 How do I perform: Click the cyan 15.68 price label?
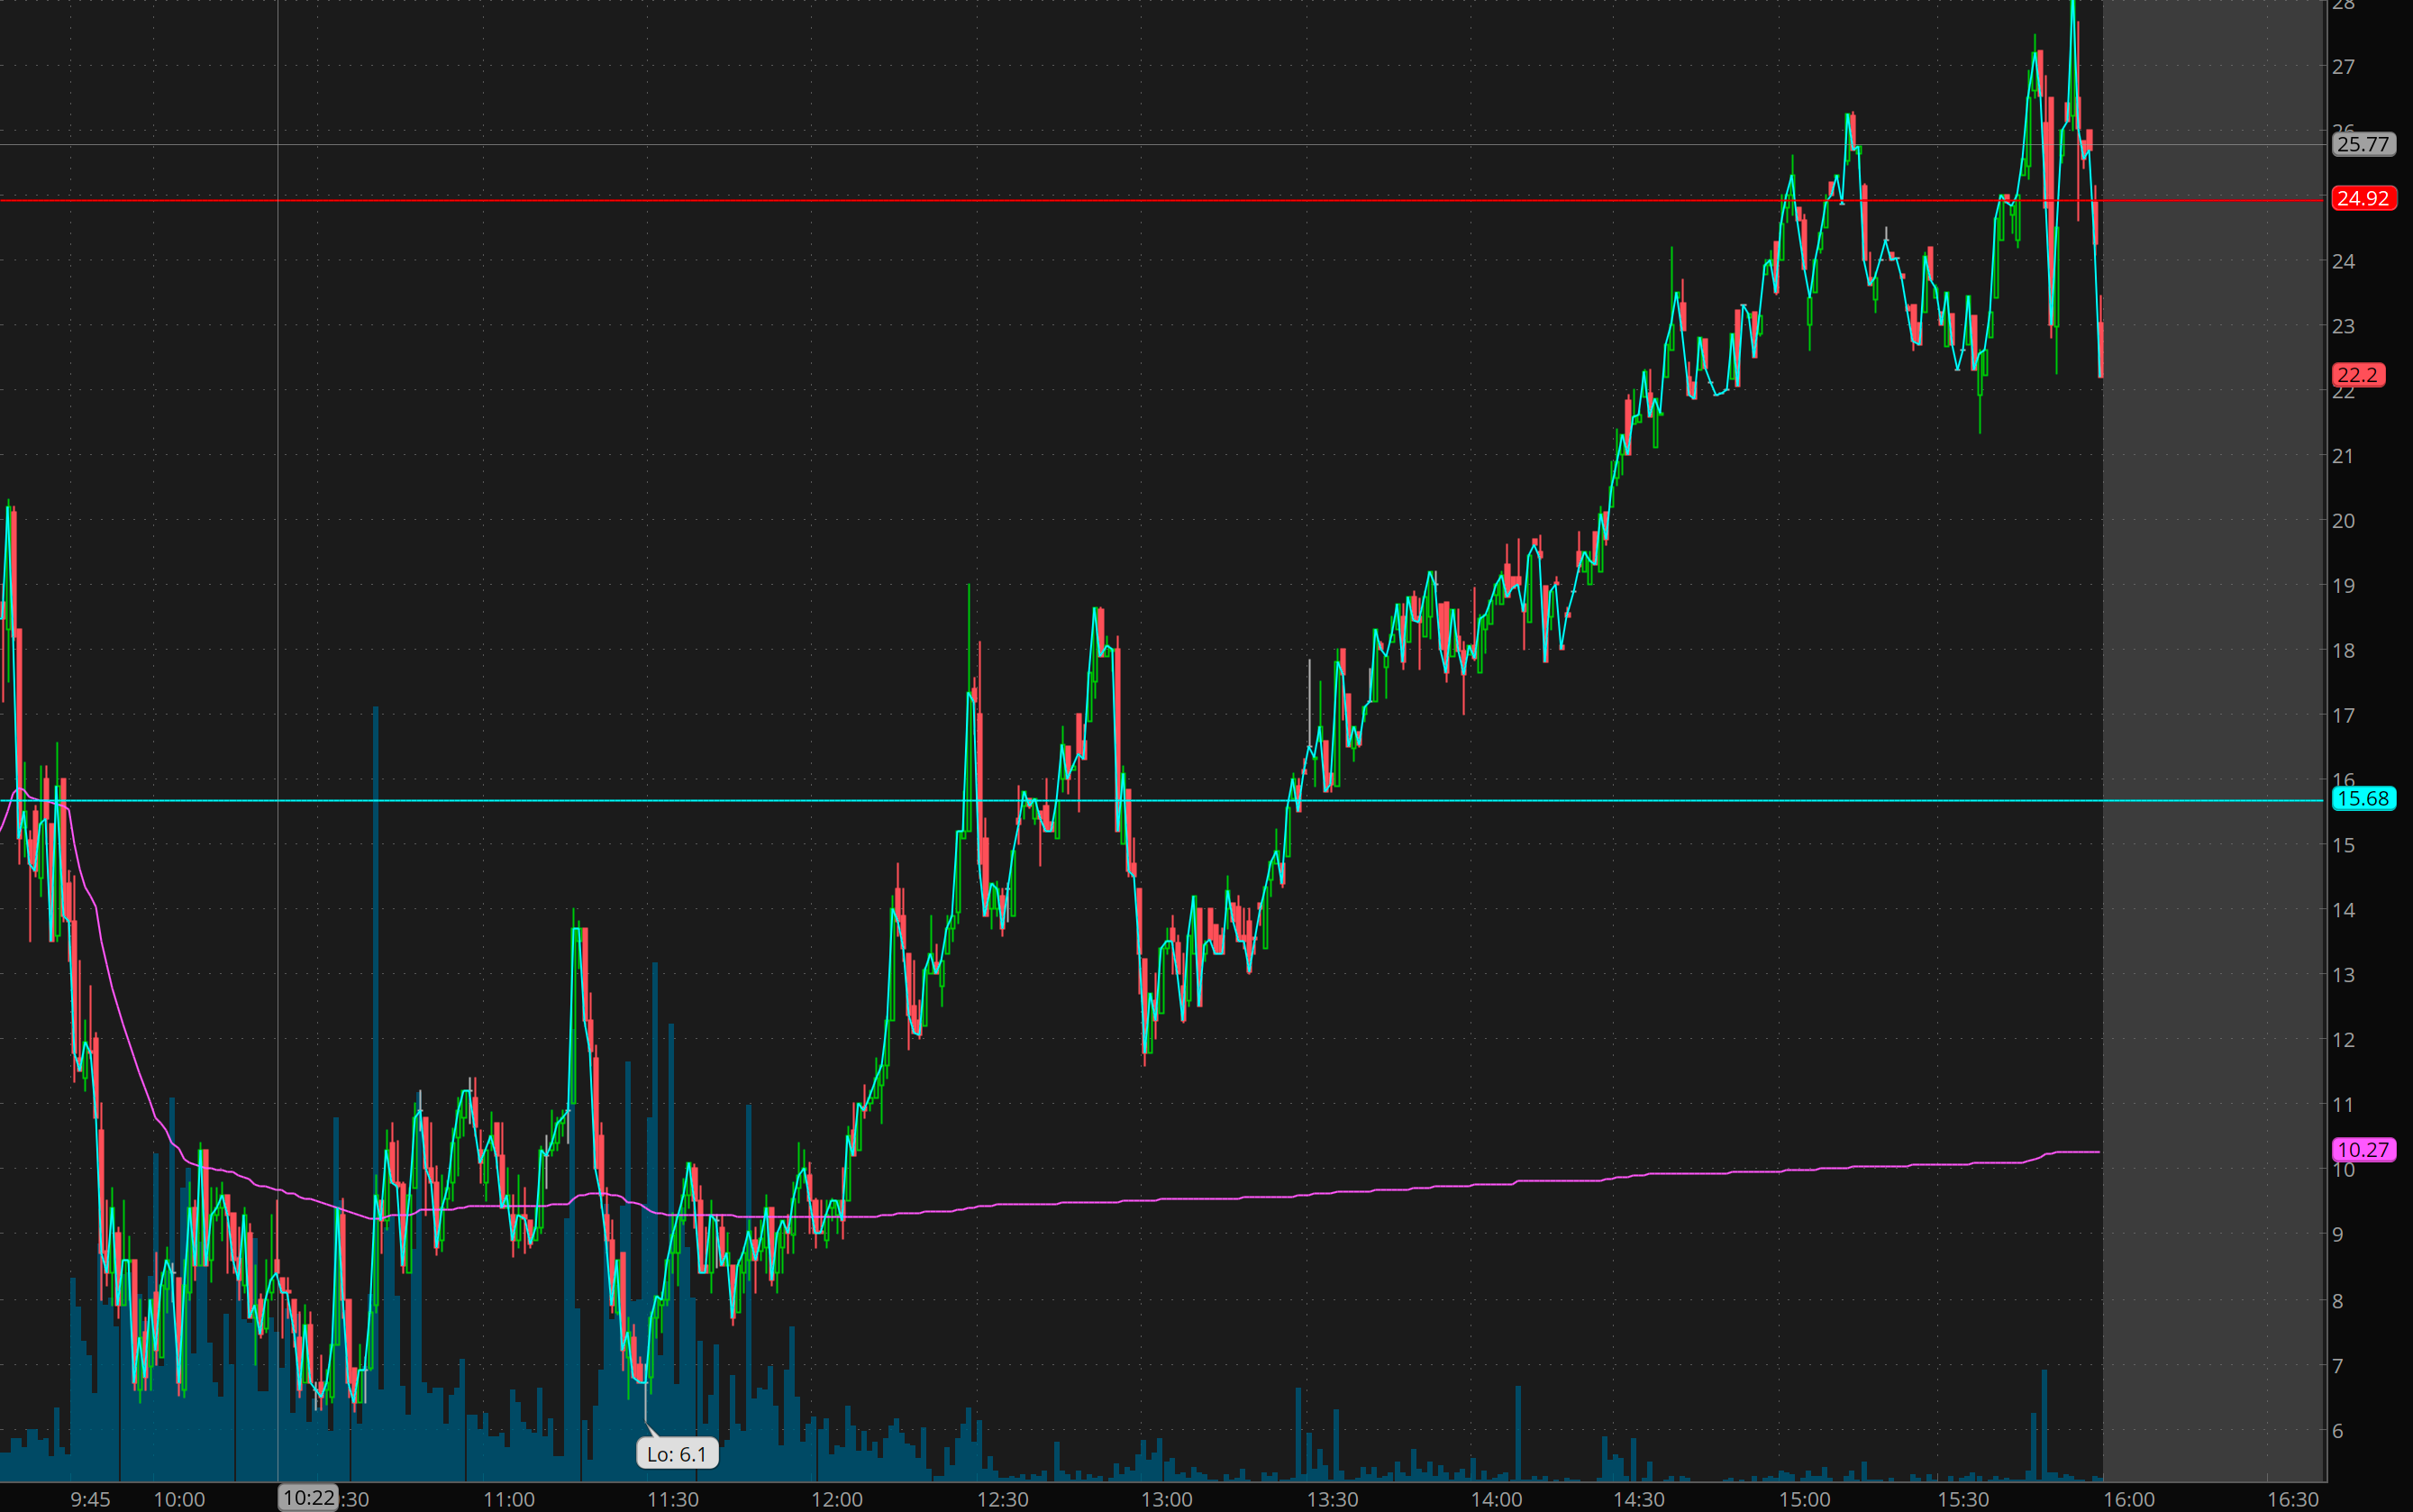click(2363, 799)
